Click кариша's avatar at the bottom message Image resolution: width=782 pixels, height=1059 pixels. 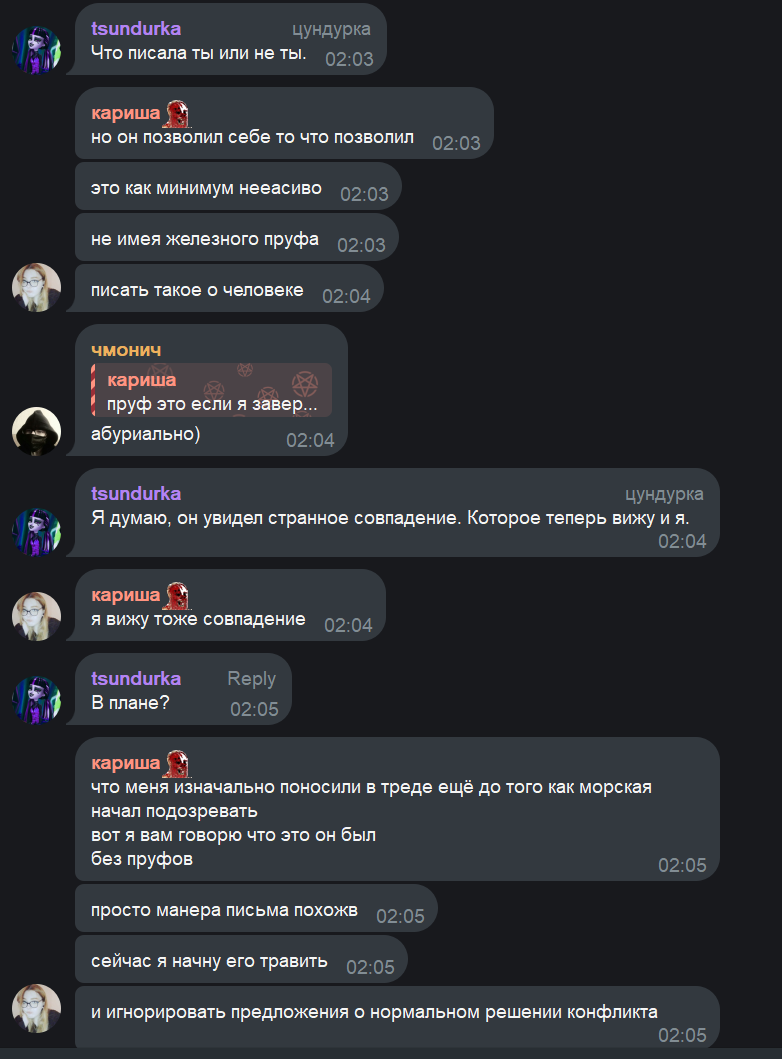coord(36,1008)
